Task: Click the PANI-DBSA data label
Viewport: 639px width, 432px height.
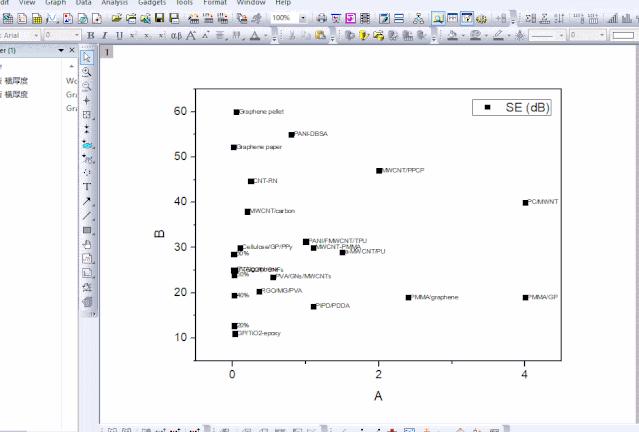Action: [311, 134]
